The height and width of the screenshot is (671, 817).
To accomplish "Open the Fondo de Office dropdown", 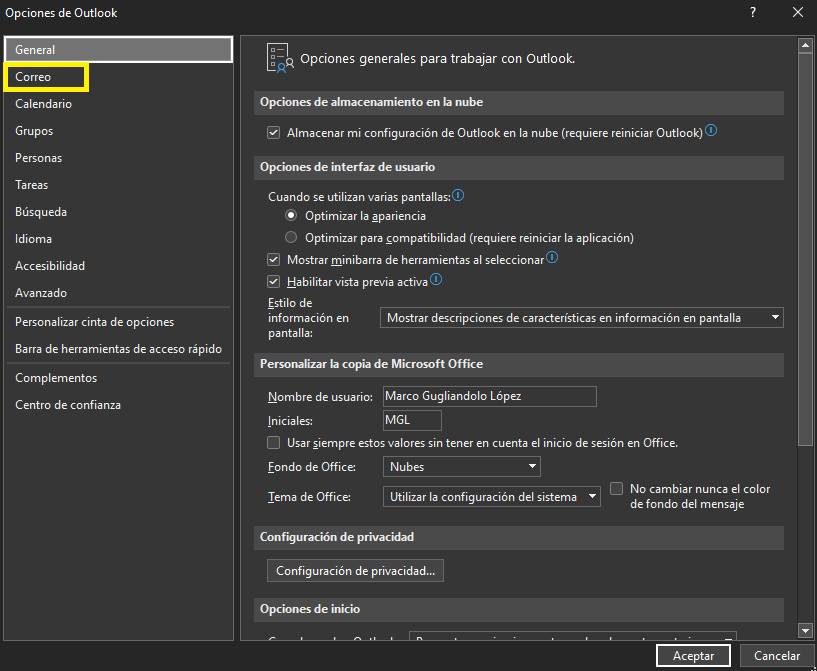I will (462, 467).
